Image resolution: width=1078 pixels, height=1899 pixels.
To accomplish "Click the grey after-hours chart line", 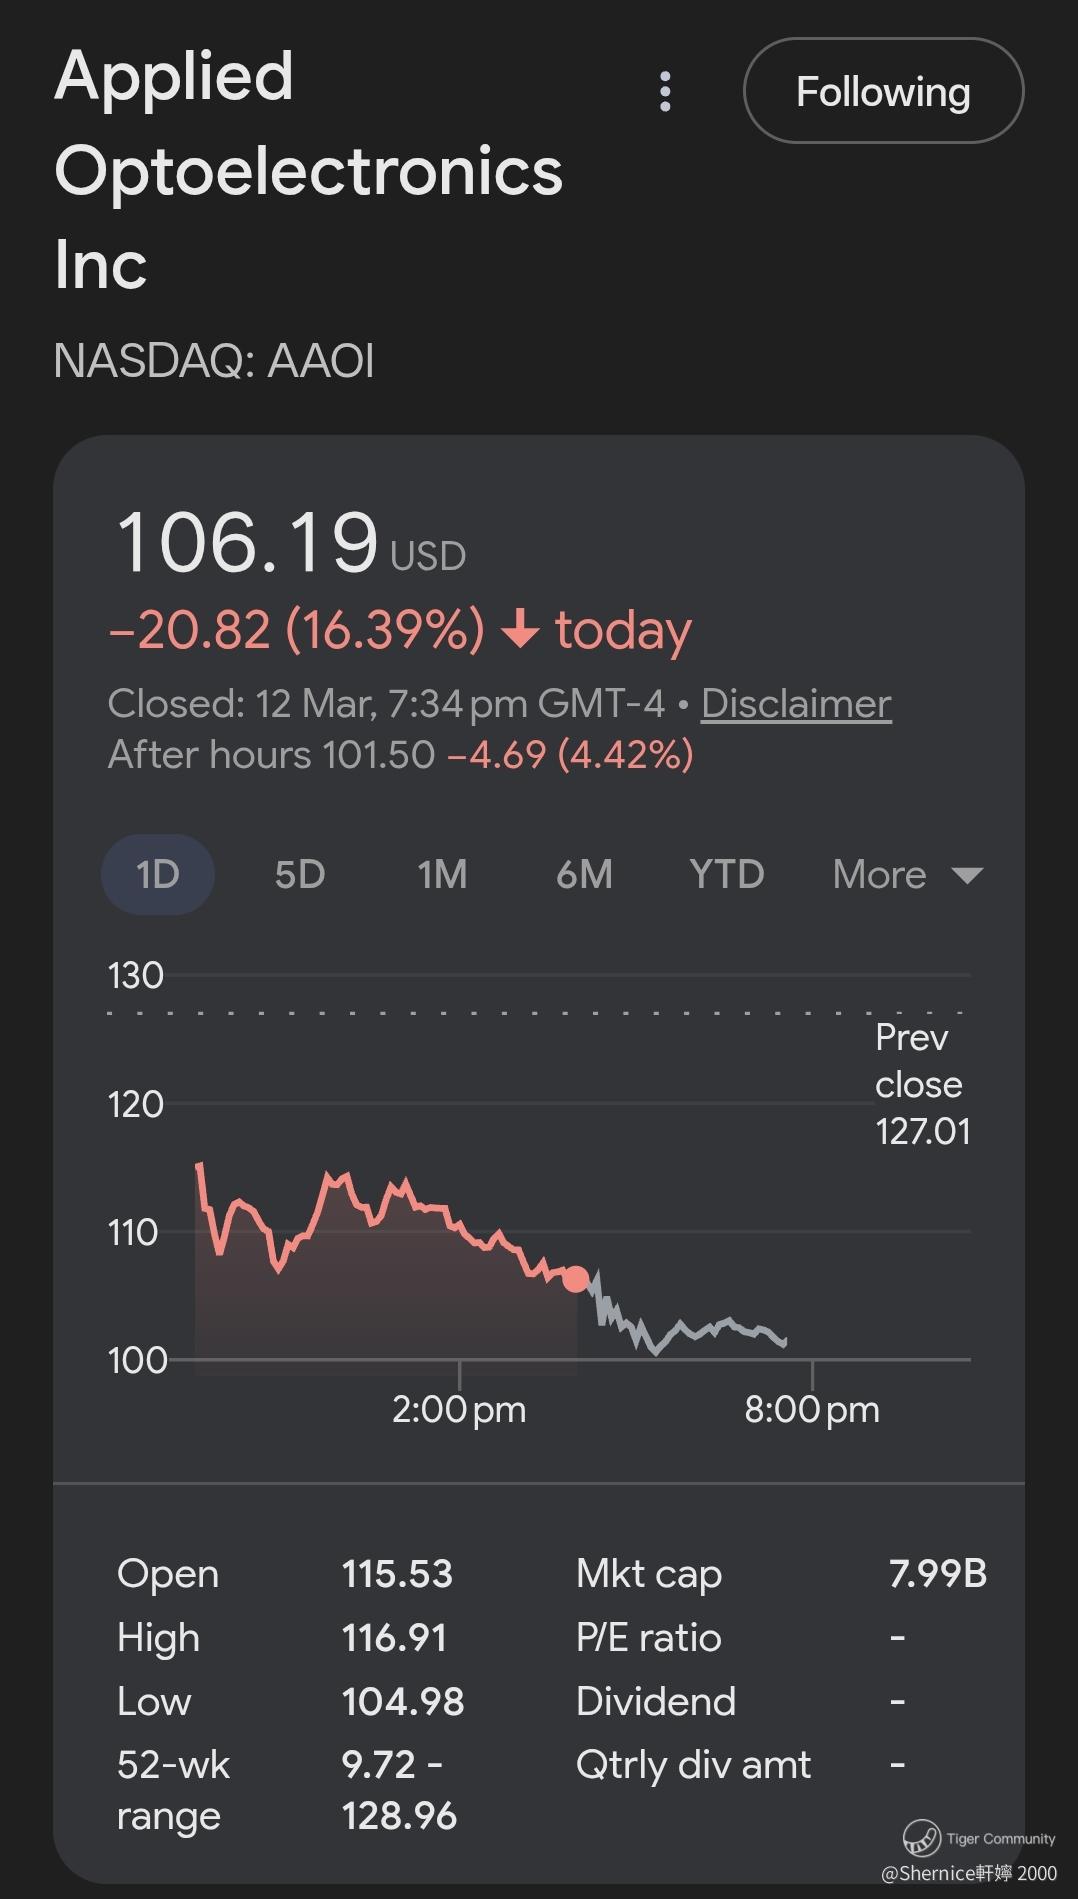I will (690, 1330).
